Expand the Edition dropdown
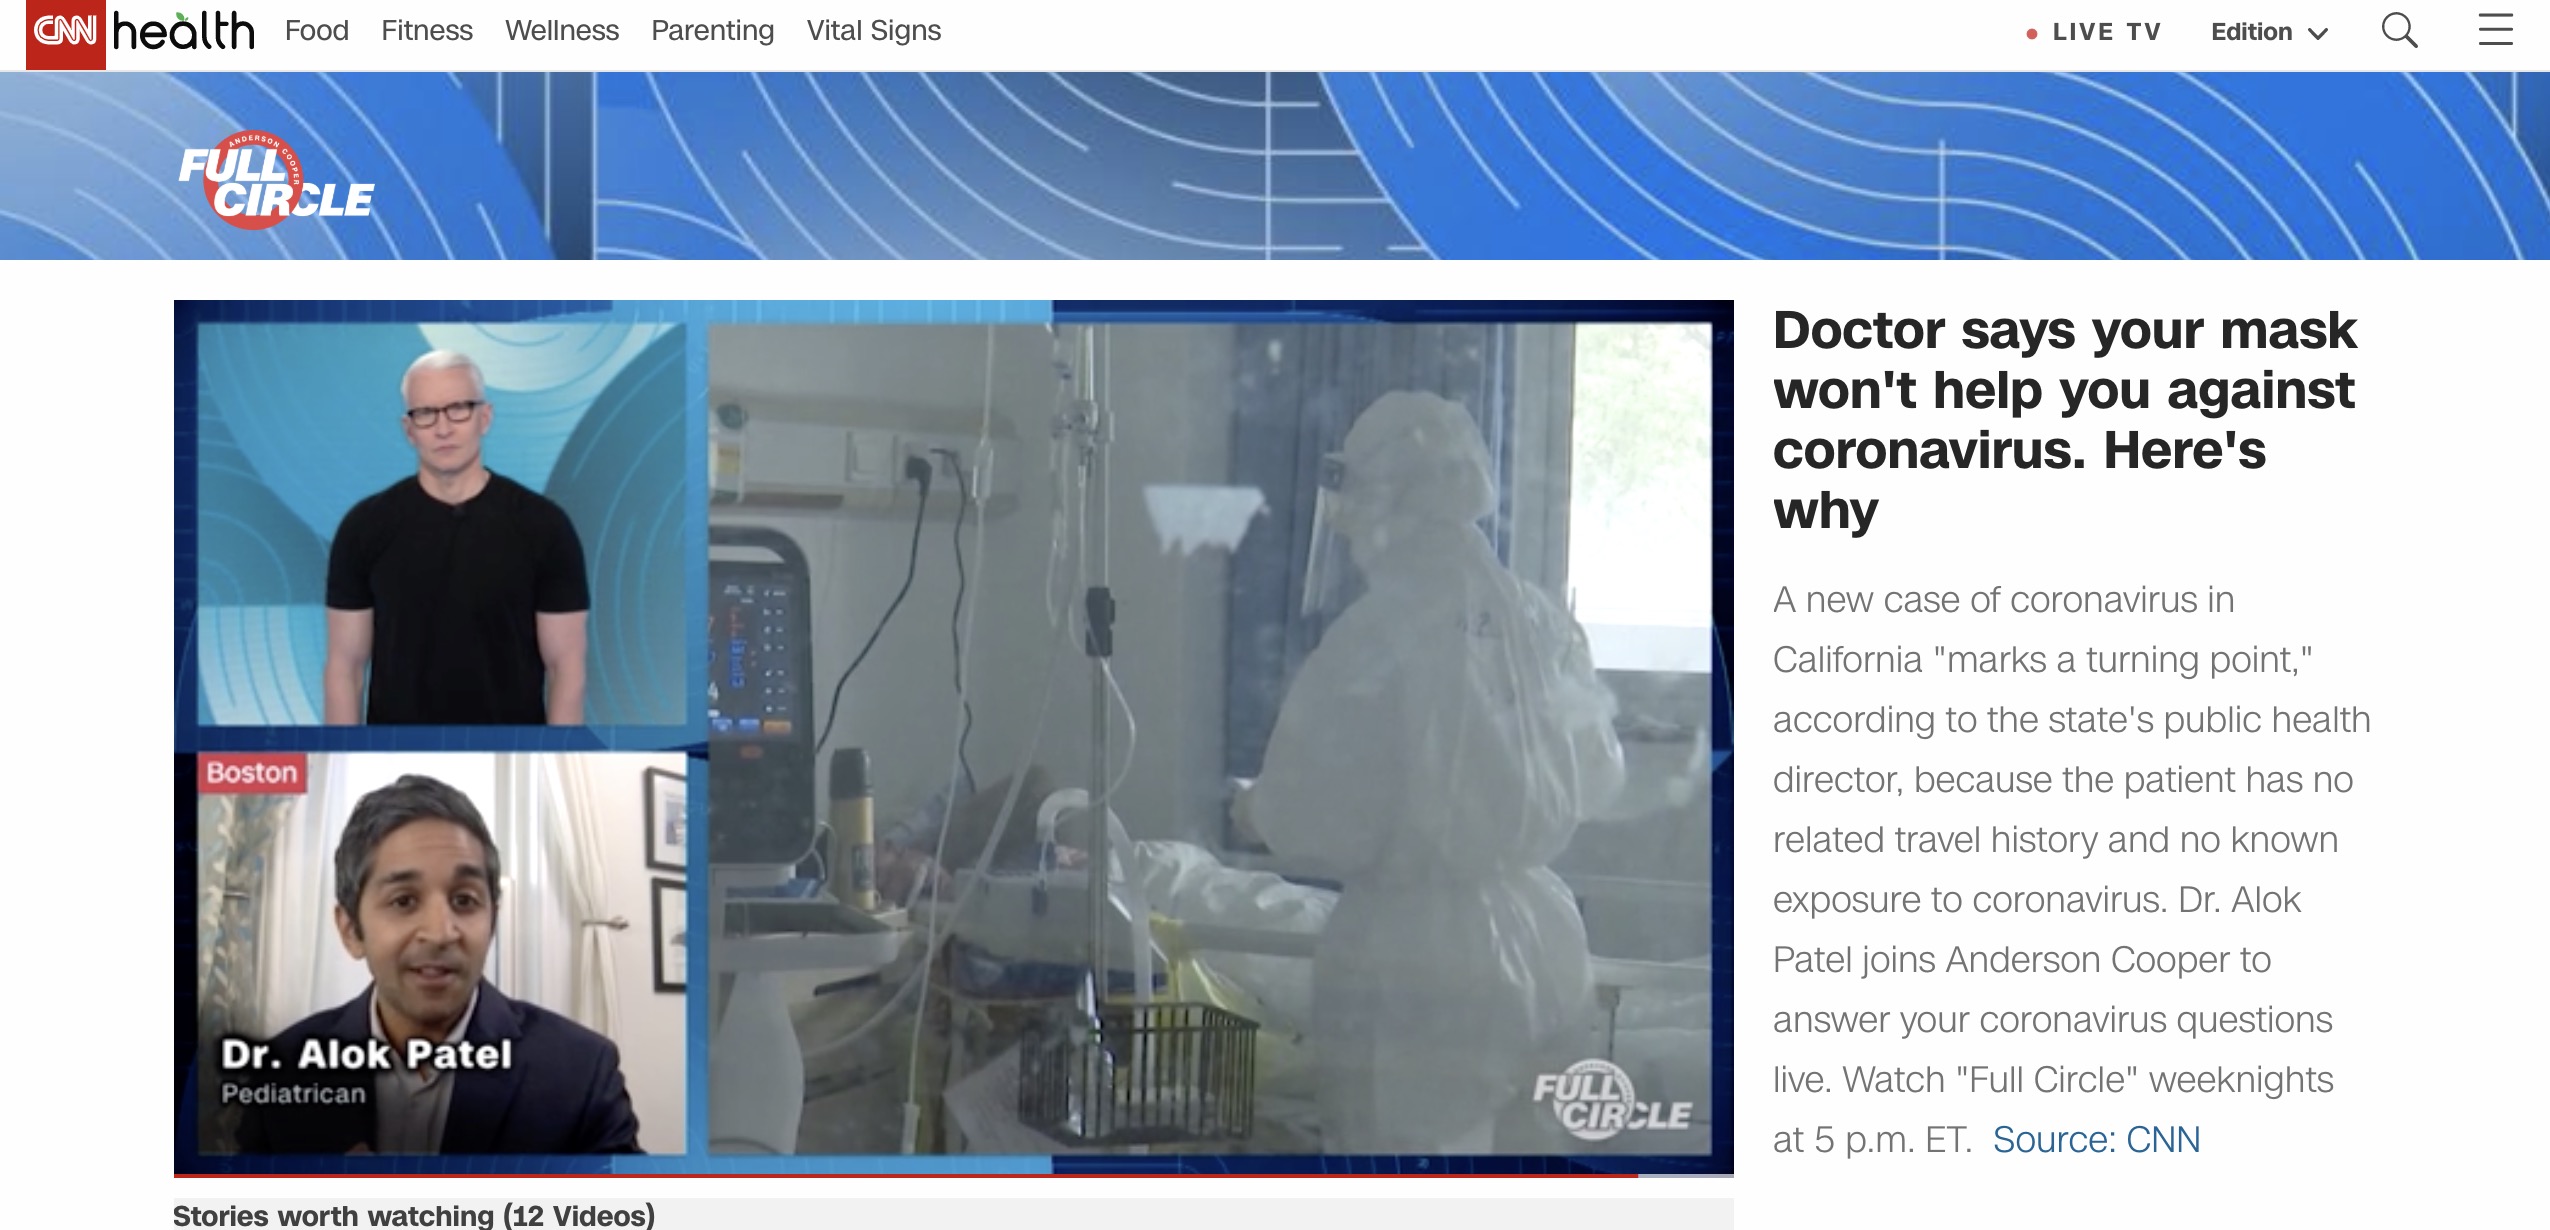 2269,32
